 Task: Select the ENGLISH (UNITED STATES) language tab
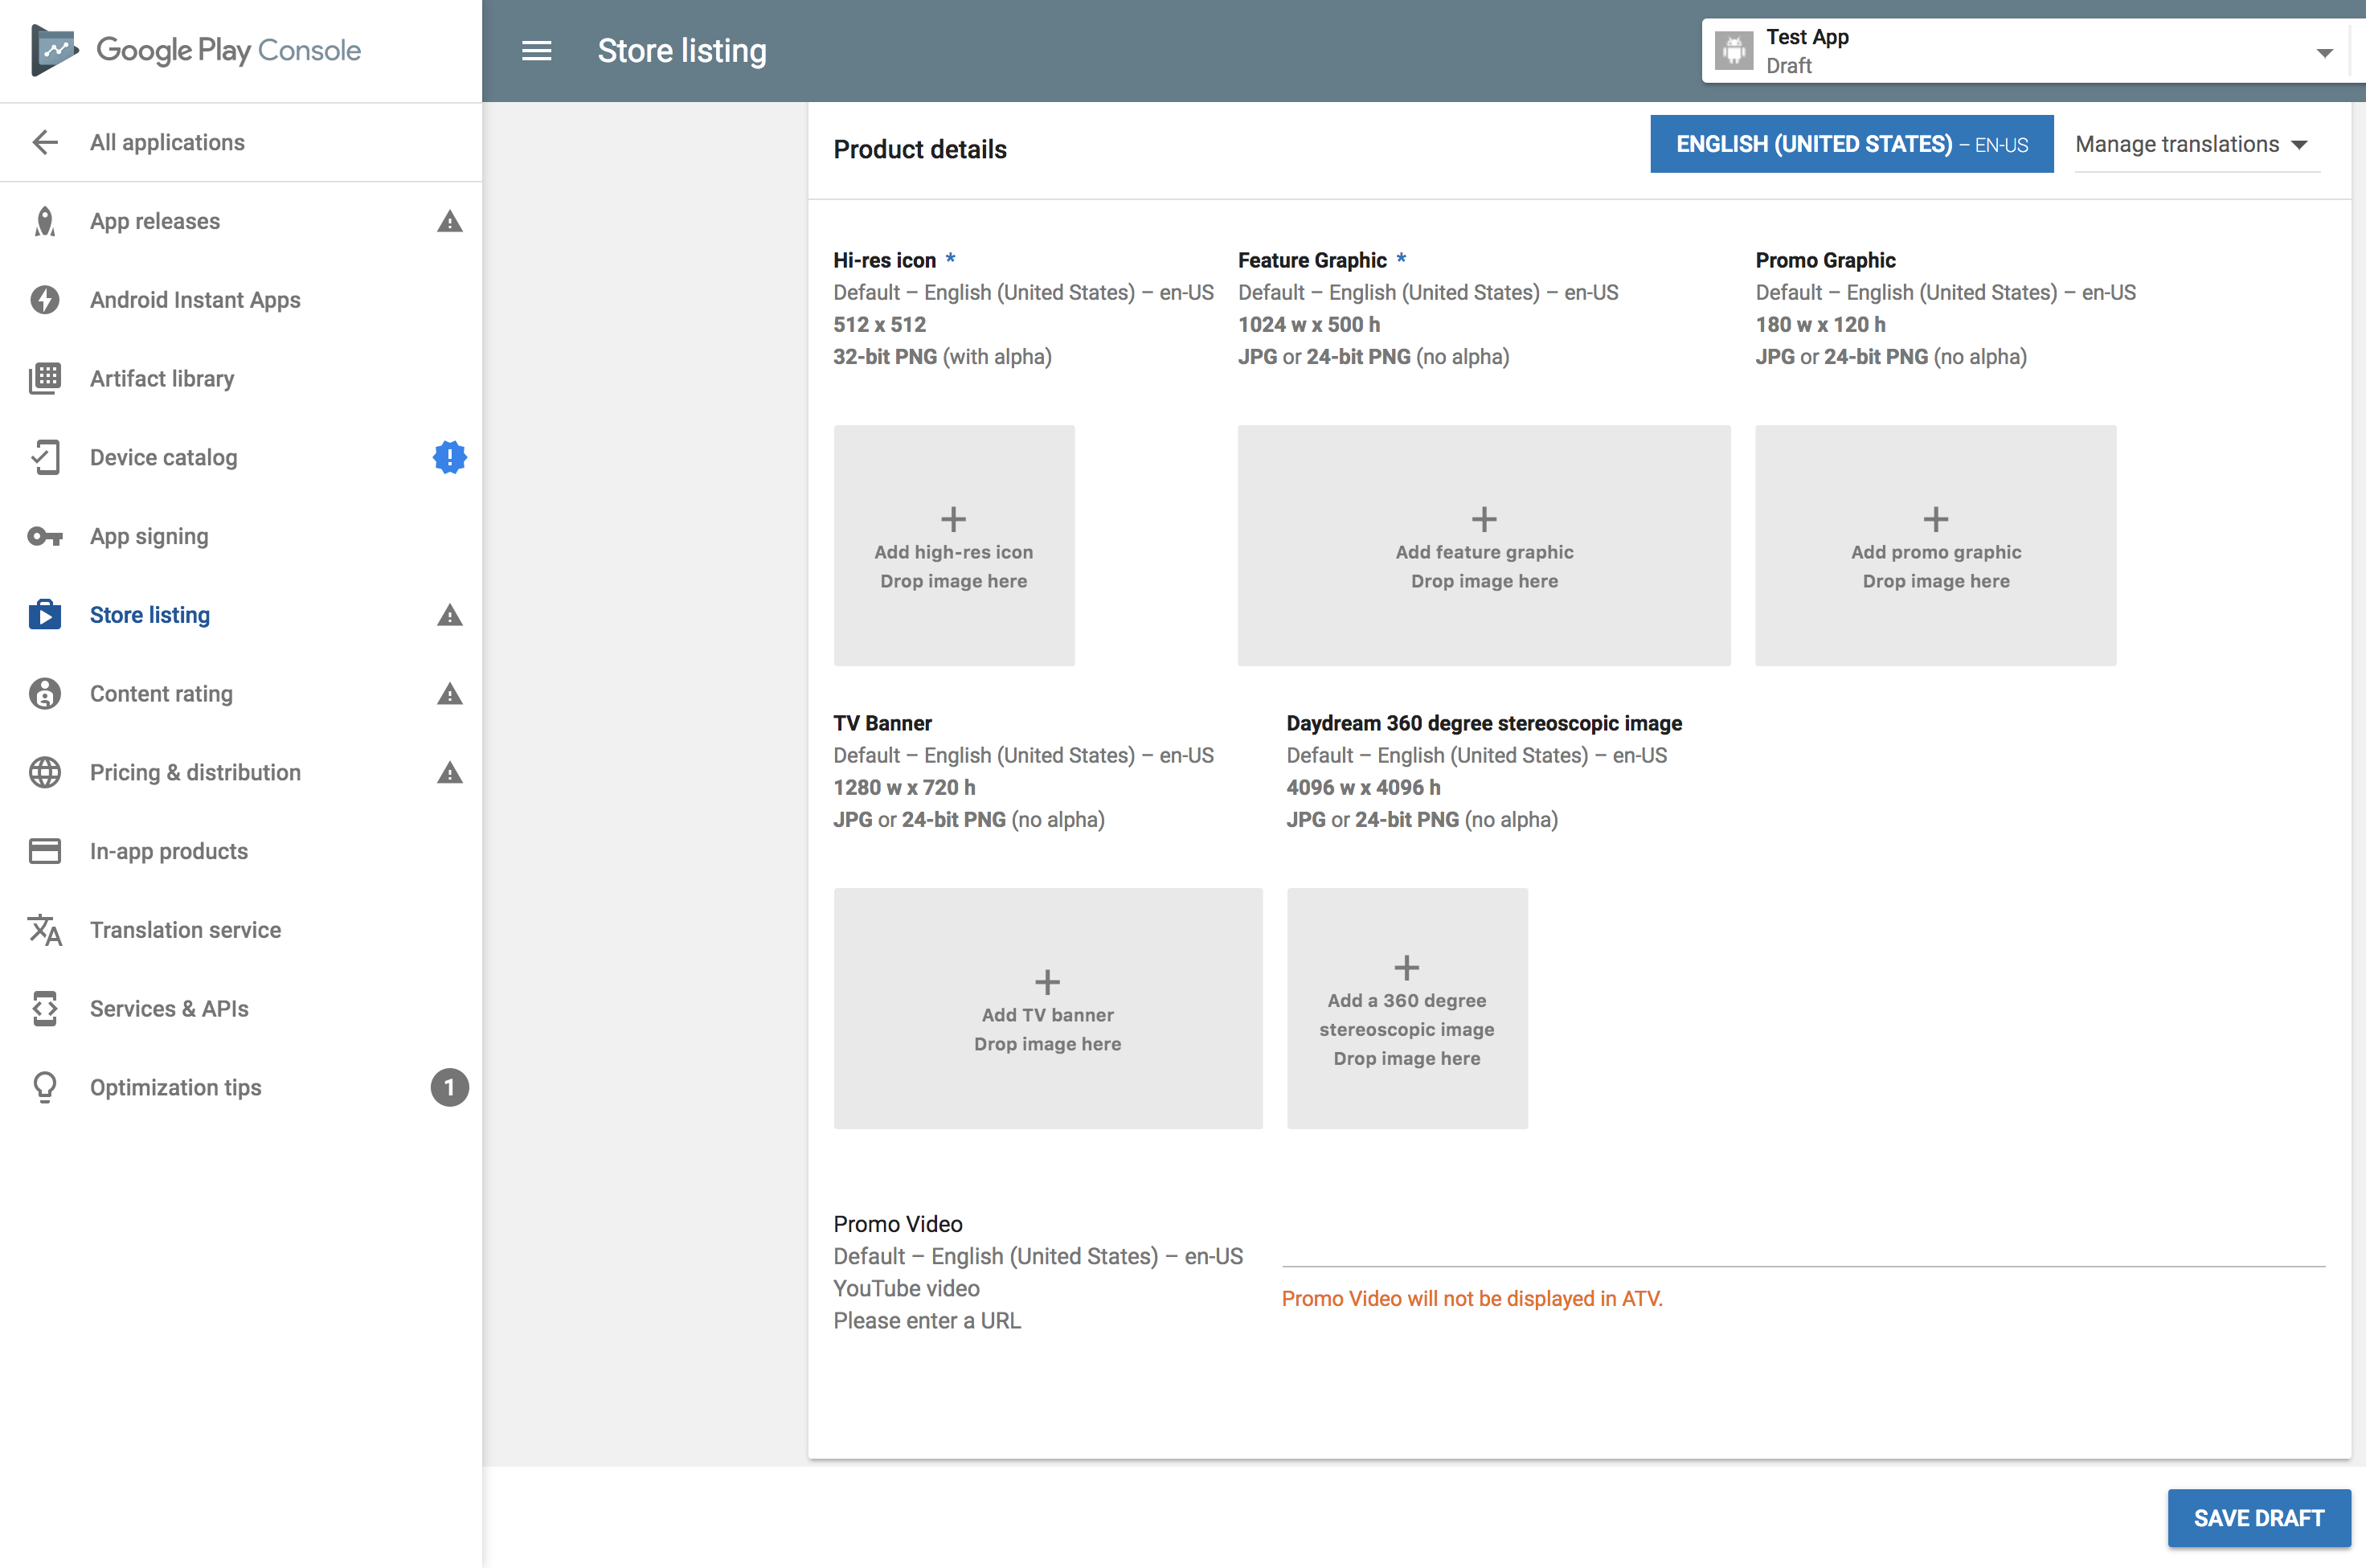1851,143
